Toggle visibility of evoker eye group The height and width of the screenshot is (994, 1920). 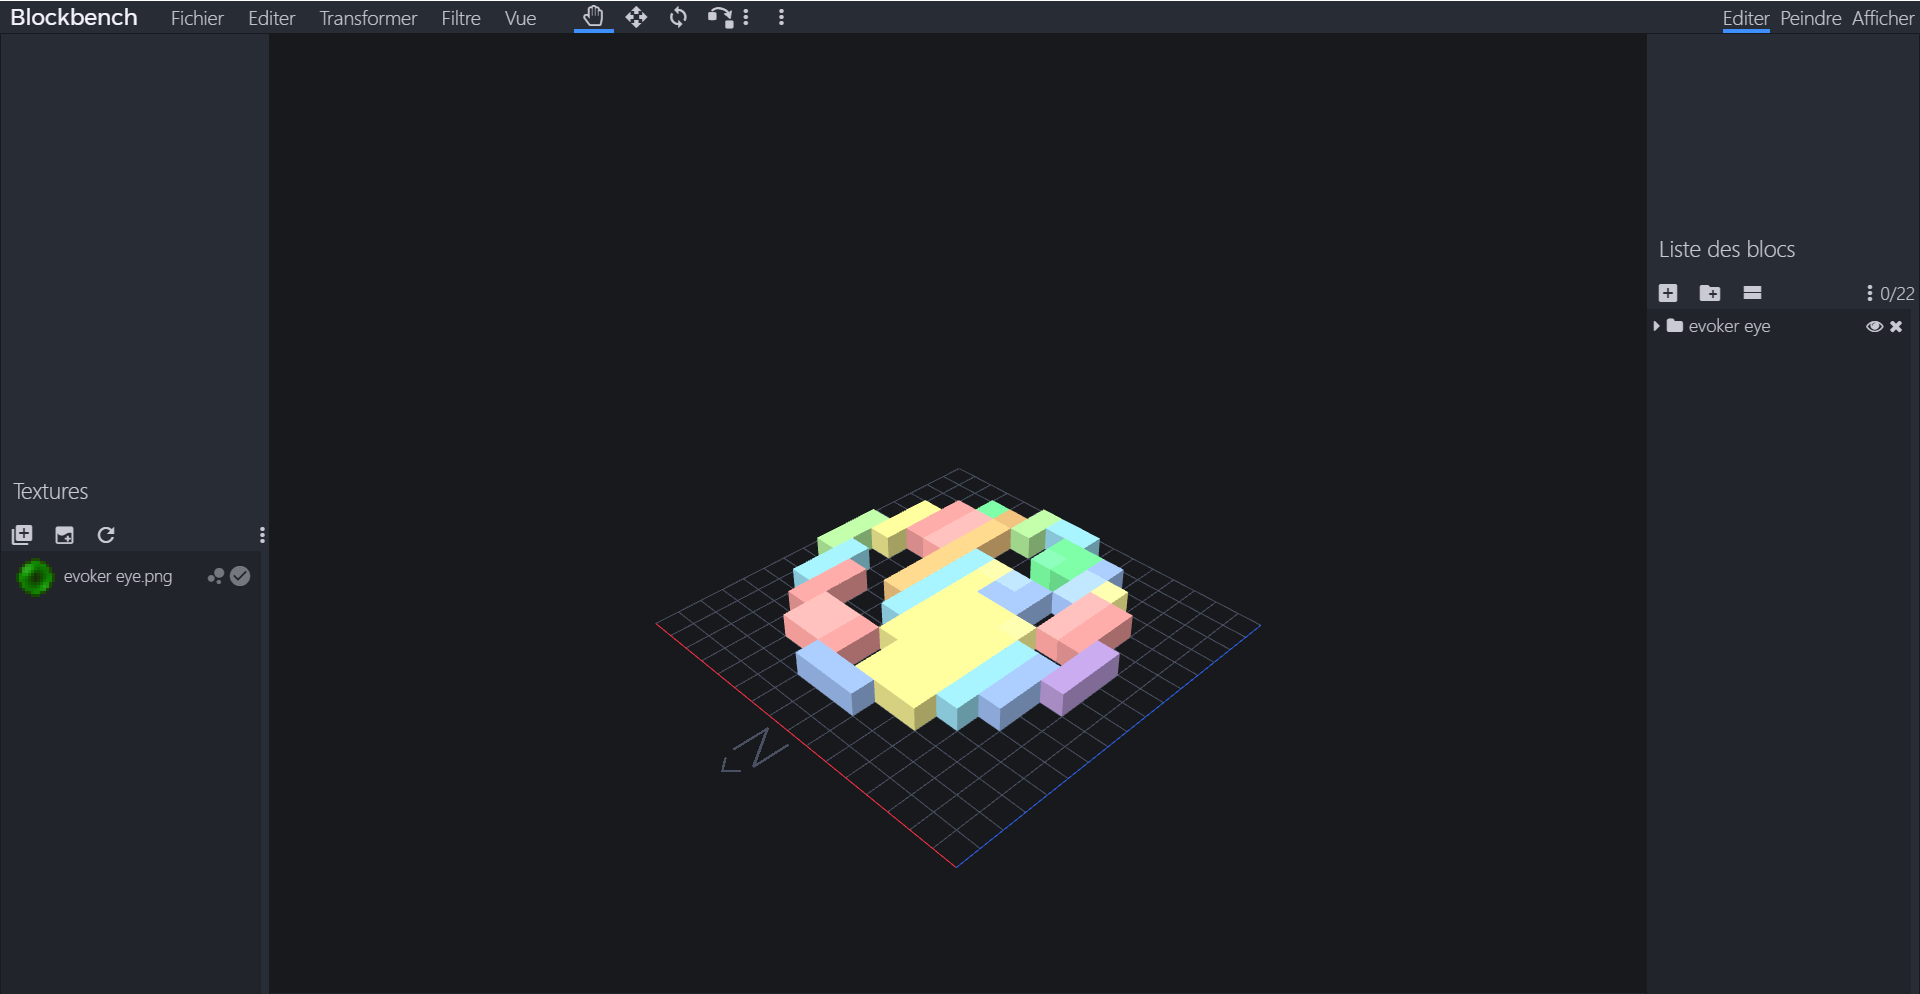click(x=1874, y=326)
